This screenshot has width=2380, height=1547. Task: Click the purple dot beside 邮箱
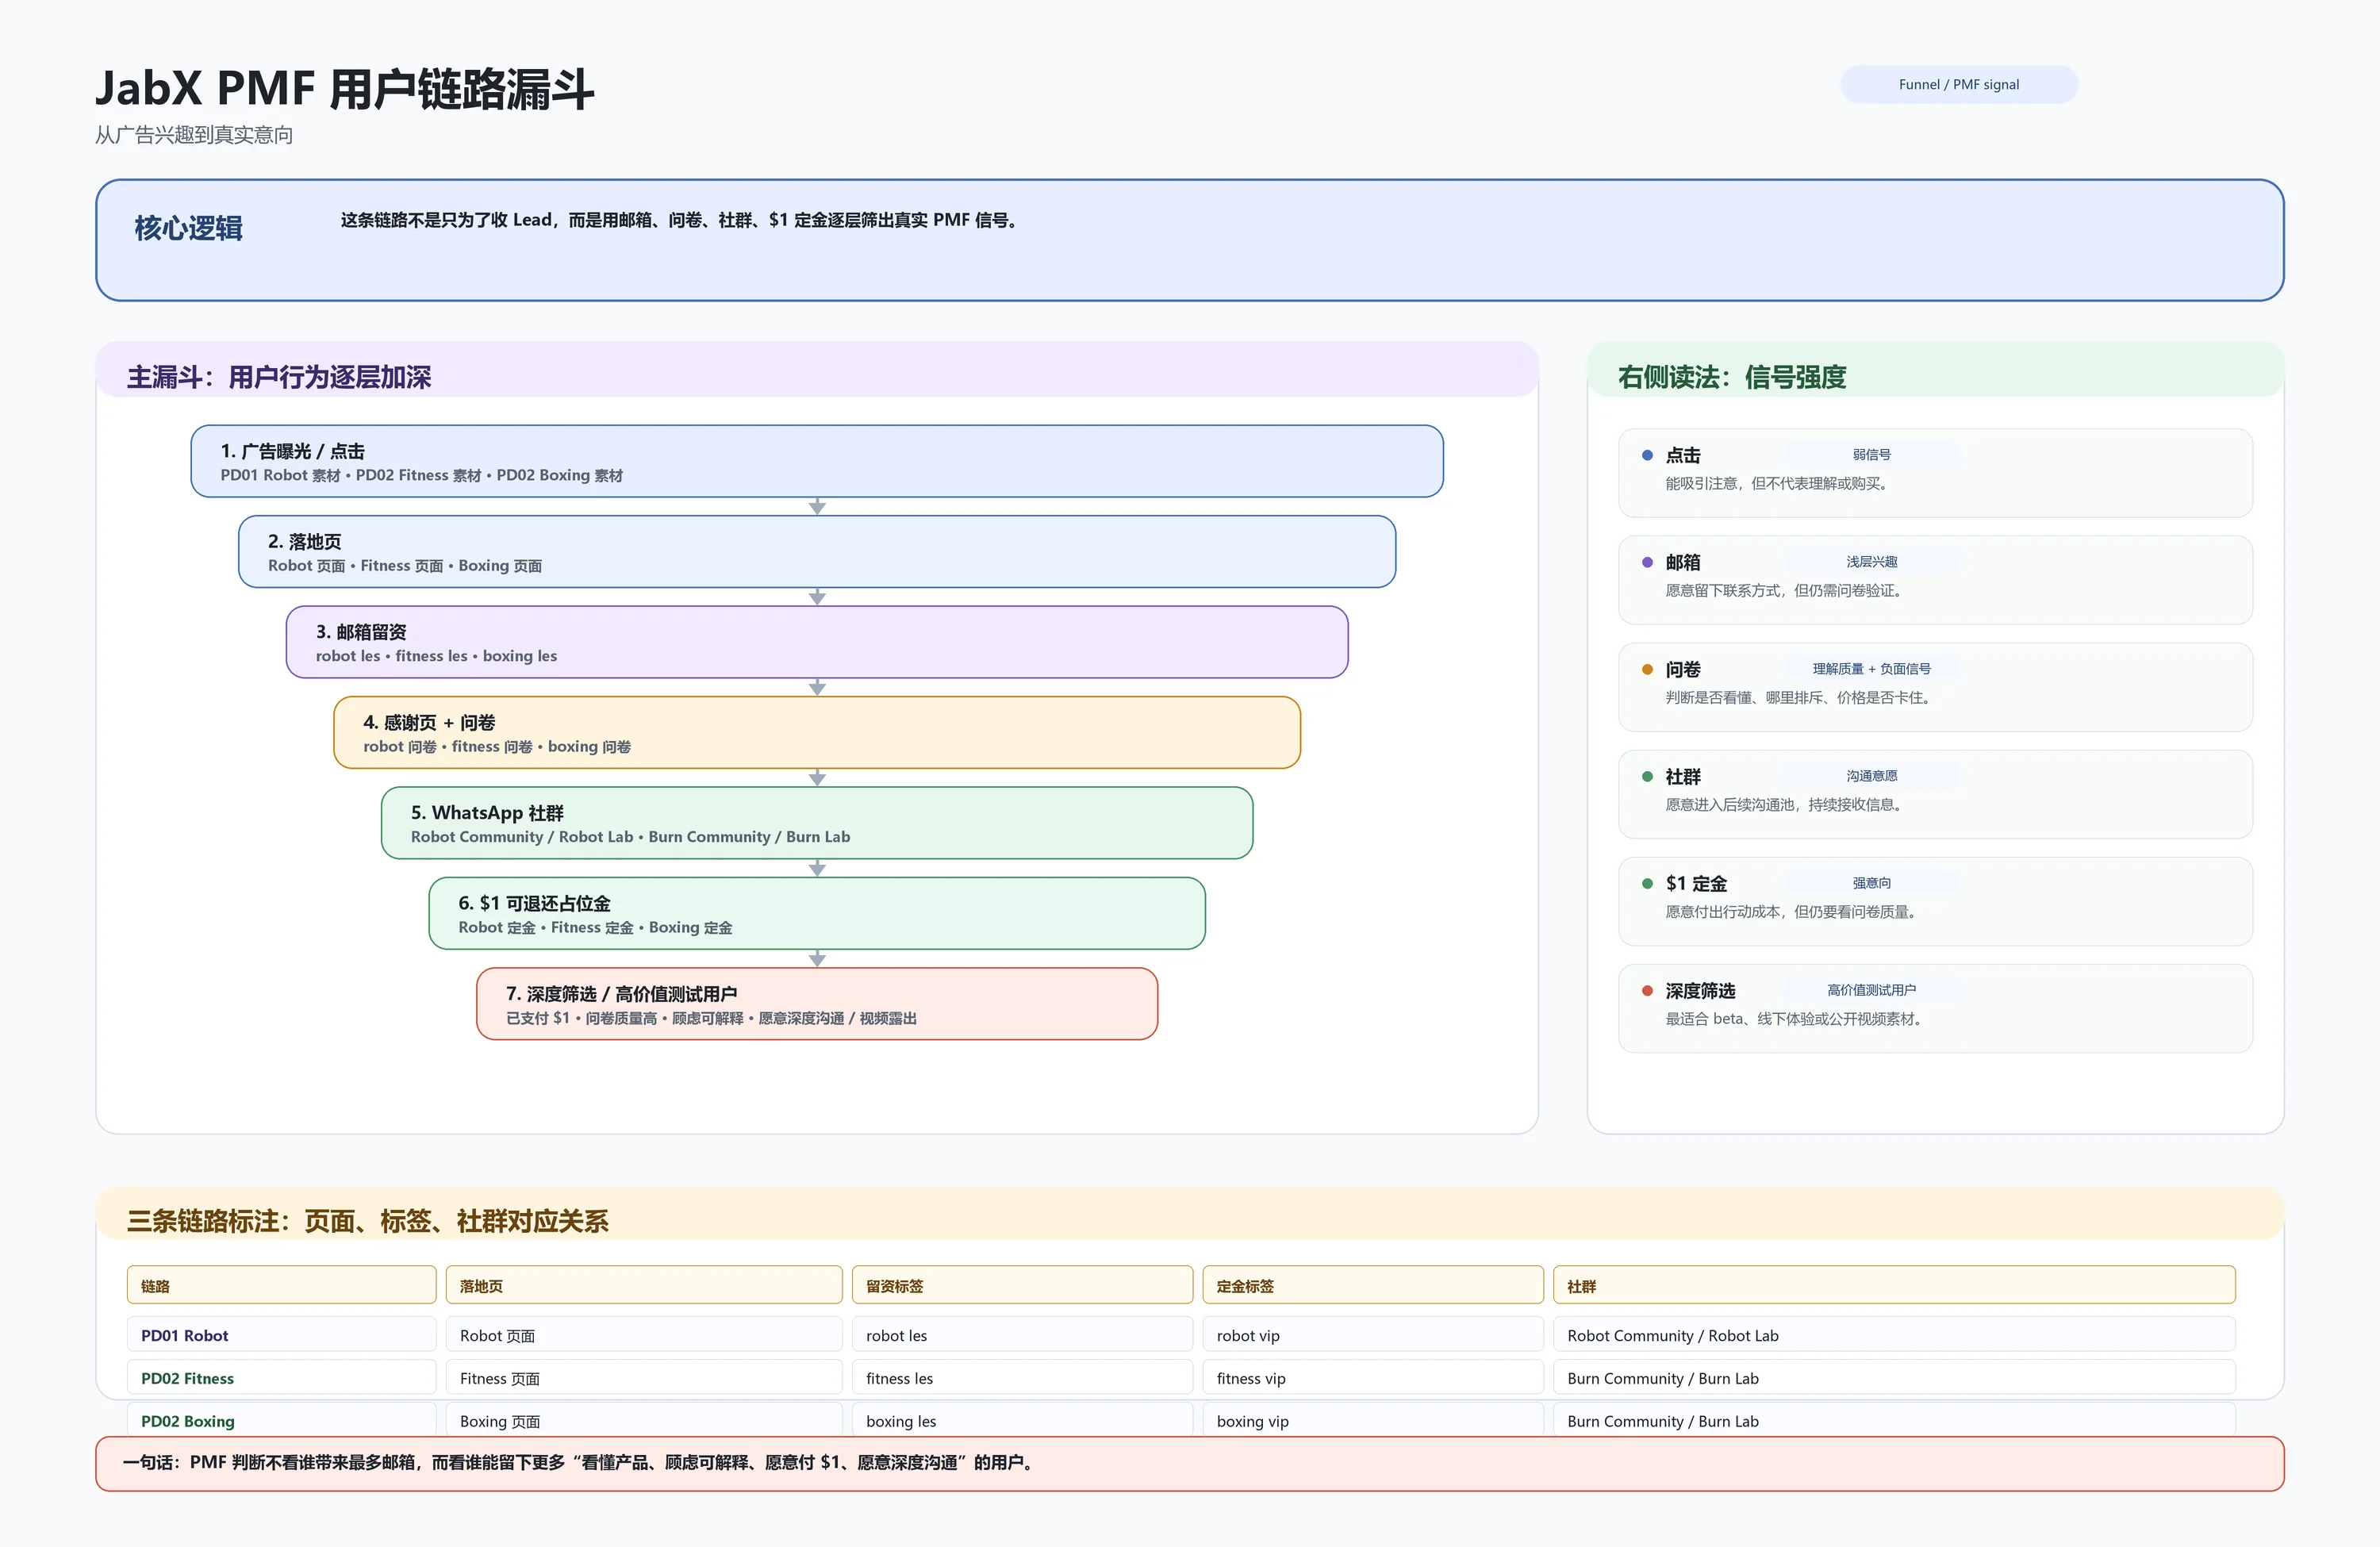pyautogui.click(x=1647, y=562)
